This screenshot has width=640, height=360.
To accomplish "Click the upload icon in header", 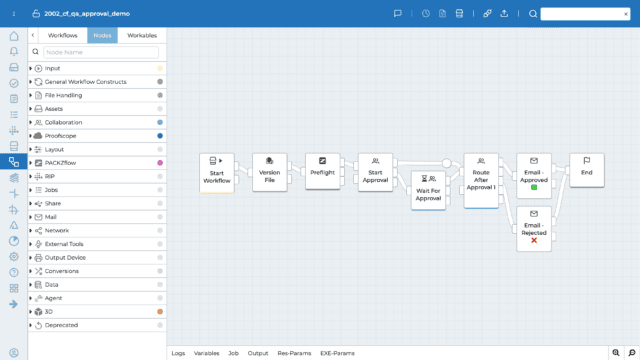I will 504,13.
